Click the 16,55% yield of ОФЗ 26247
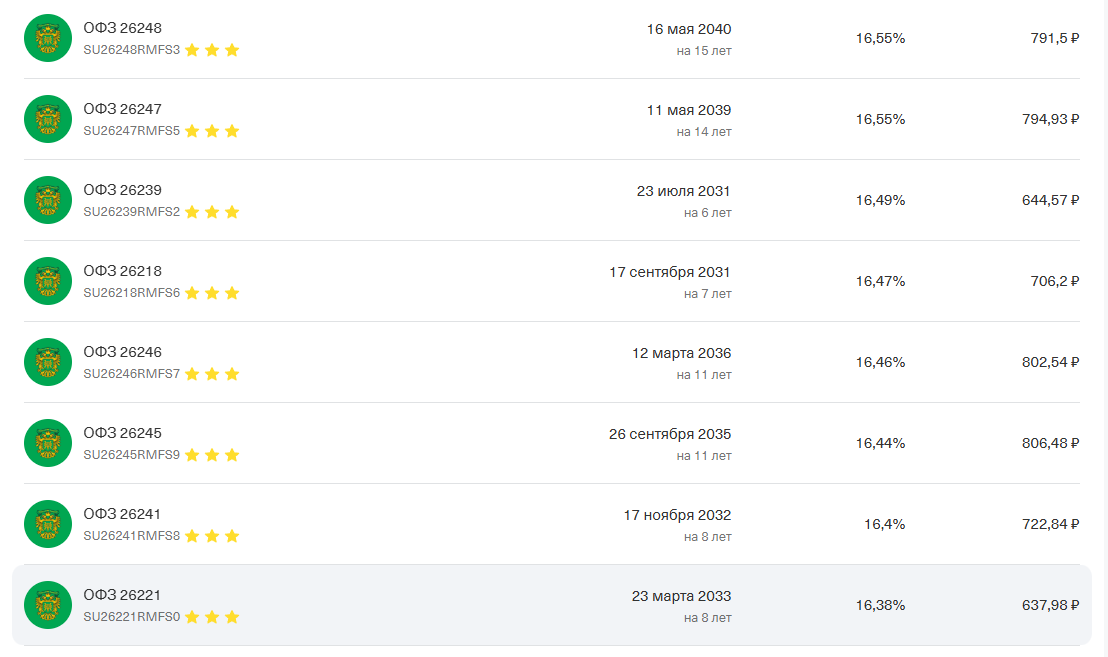Image resolution: width=1108 pixels, height=657 pixels. (x=880, y=119)
